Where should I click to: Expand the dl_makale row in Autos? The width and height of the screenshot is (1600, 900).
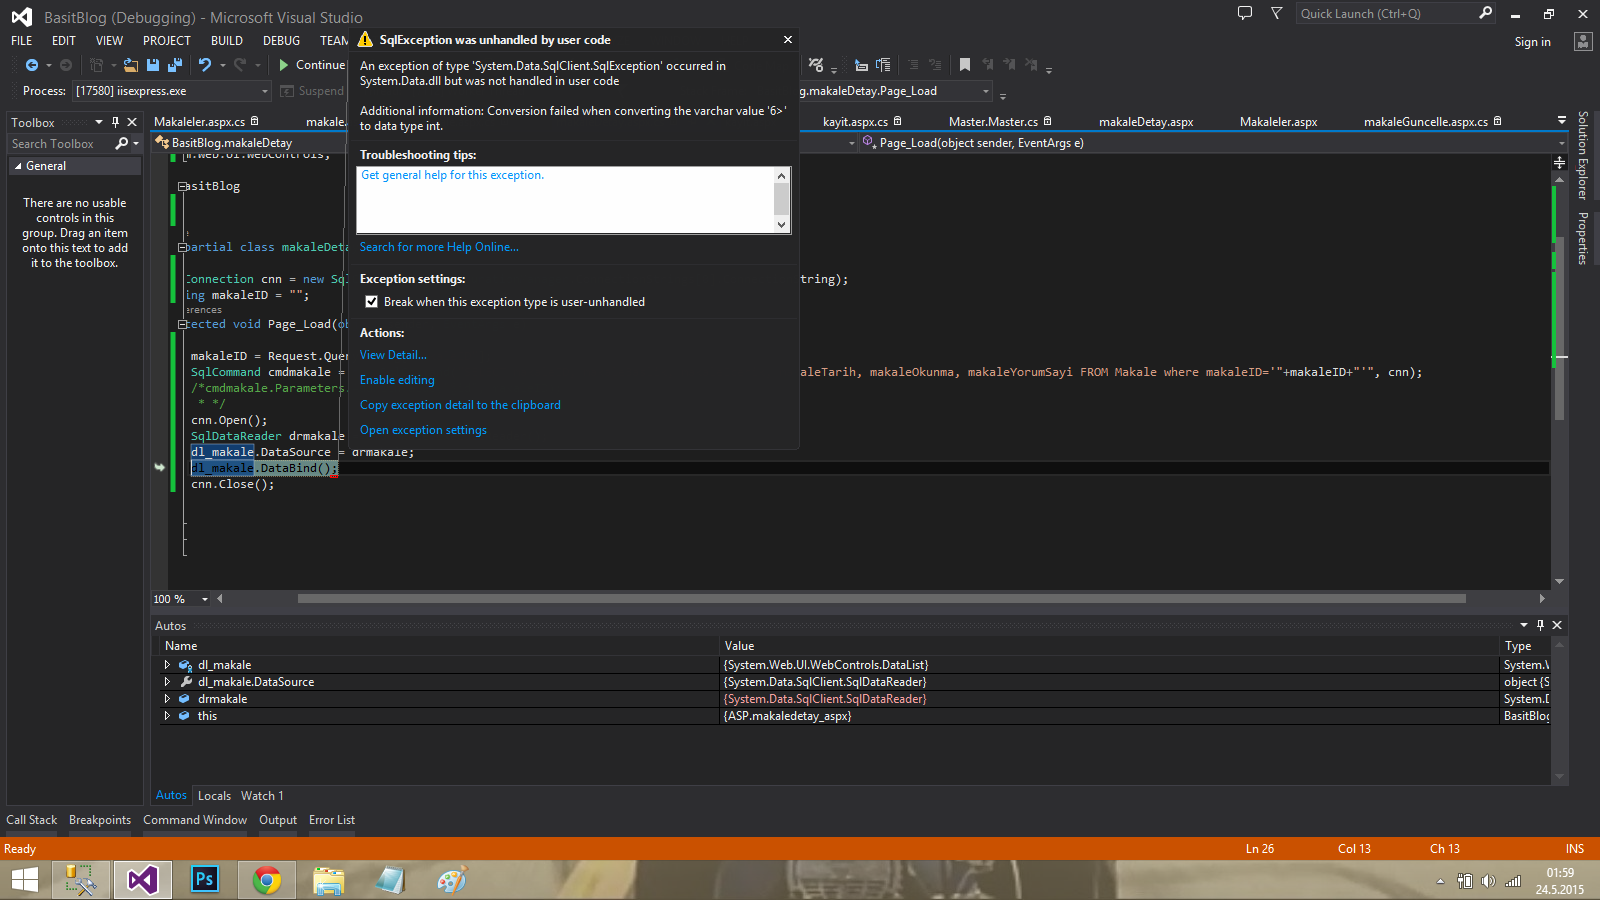[167, 665]
